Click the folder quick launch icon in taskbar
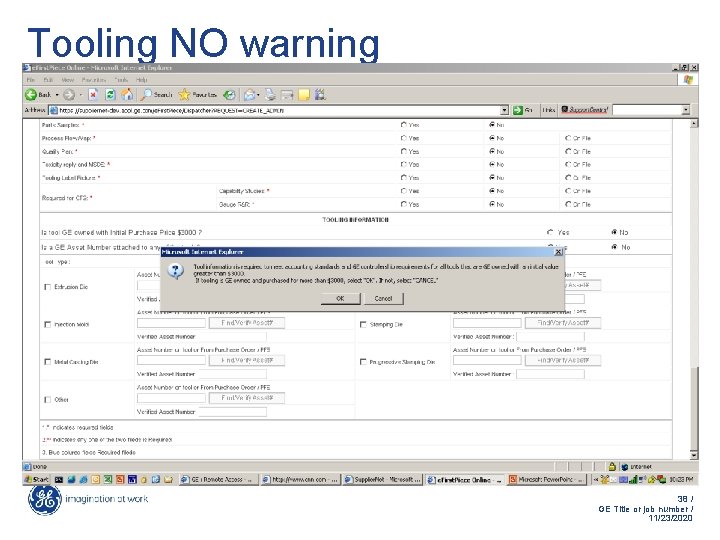 click(168, 479)
